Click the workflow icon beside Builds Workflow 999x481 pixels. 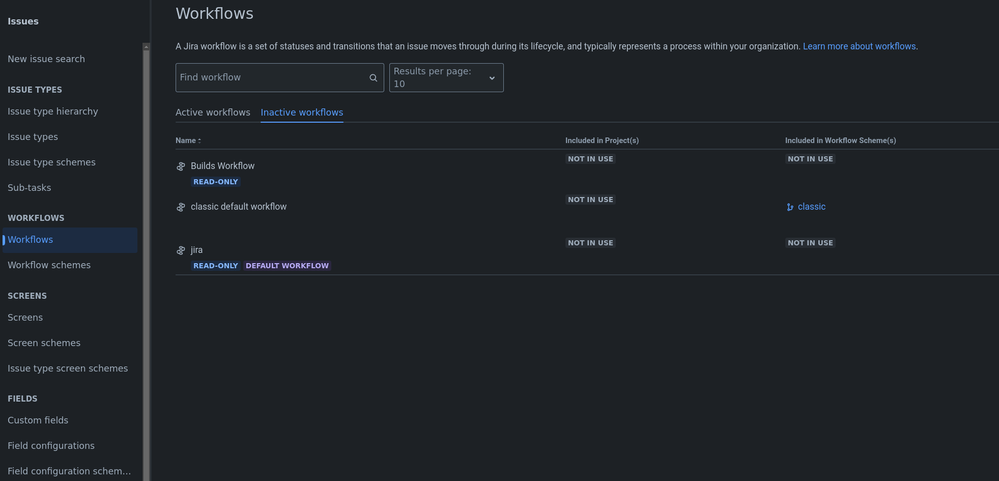181,166
